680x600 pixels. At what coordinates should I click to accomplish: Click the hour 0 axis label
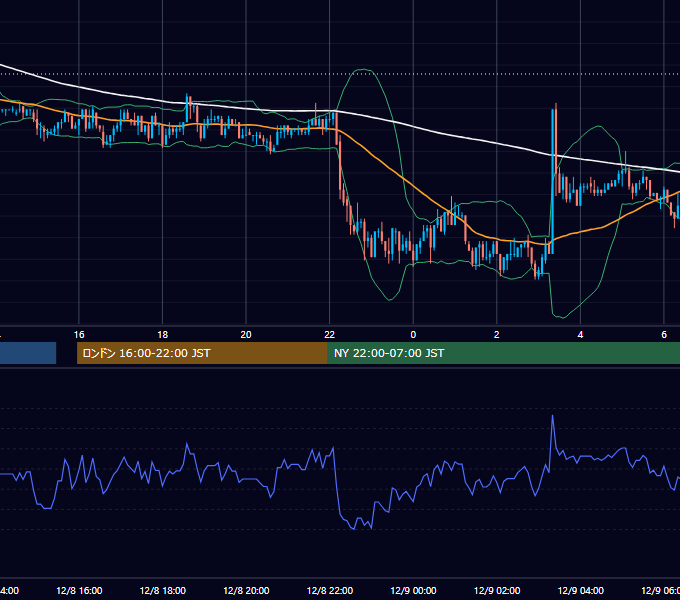click(x=413, y=335)
